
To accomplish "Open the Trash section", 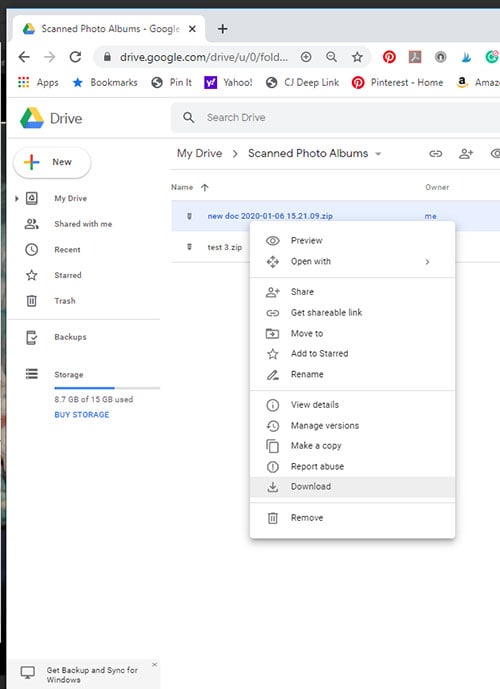I will point(65,301).
